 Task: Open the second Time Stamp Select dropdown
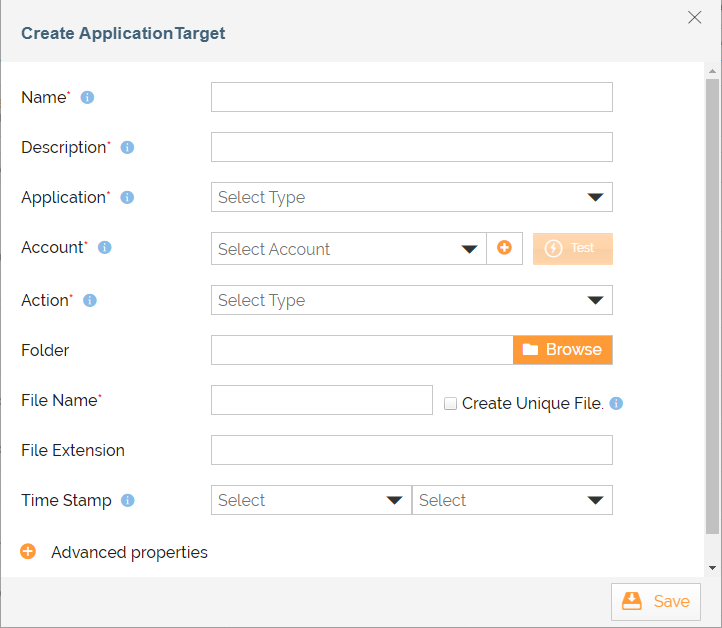pos(512,500)
